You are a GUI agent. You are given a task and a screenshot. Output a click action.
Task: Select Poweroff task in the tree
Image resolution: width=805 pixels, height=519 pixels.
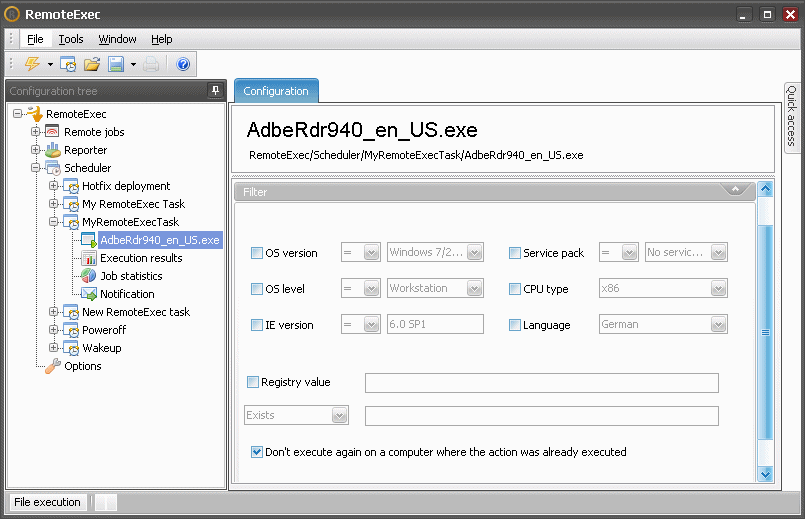point(104,330)
